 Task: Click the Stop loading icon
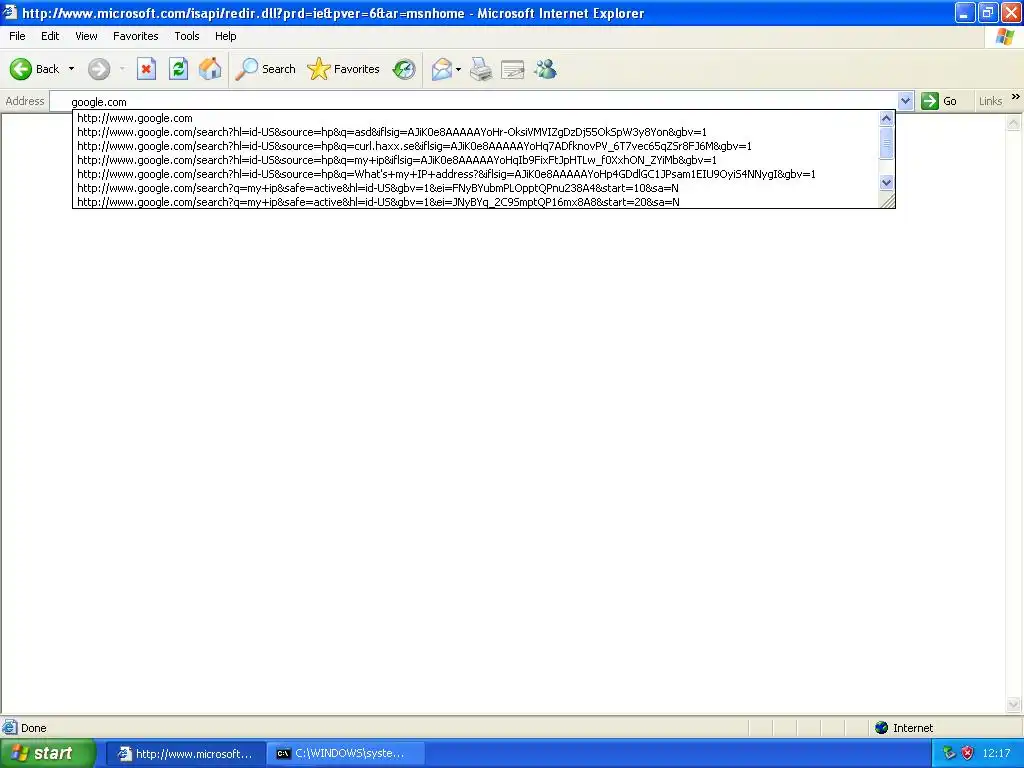[x=146, y=69]
